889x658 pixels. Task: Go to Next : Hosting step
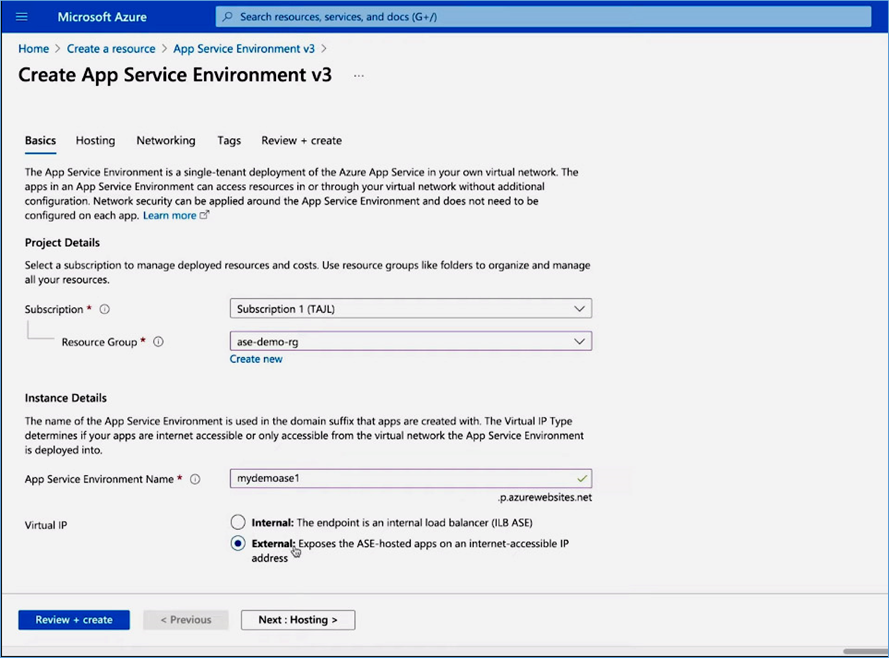tap(298, 620)
